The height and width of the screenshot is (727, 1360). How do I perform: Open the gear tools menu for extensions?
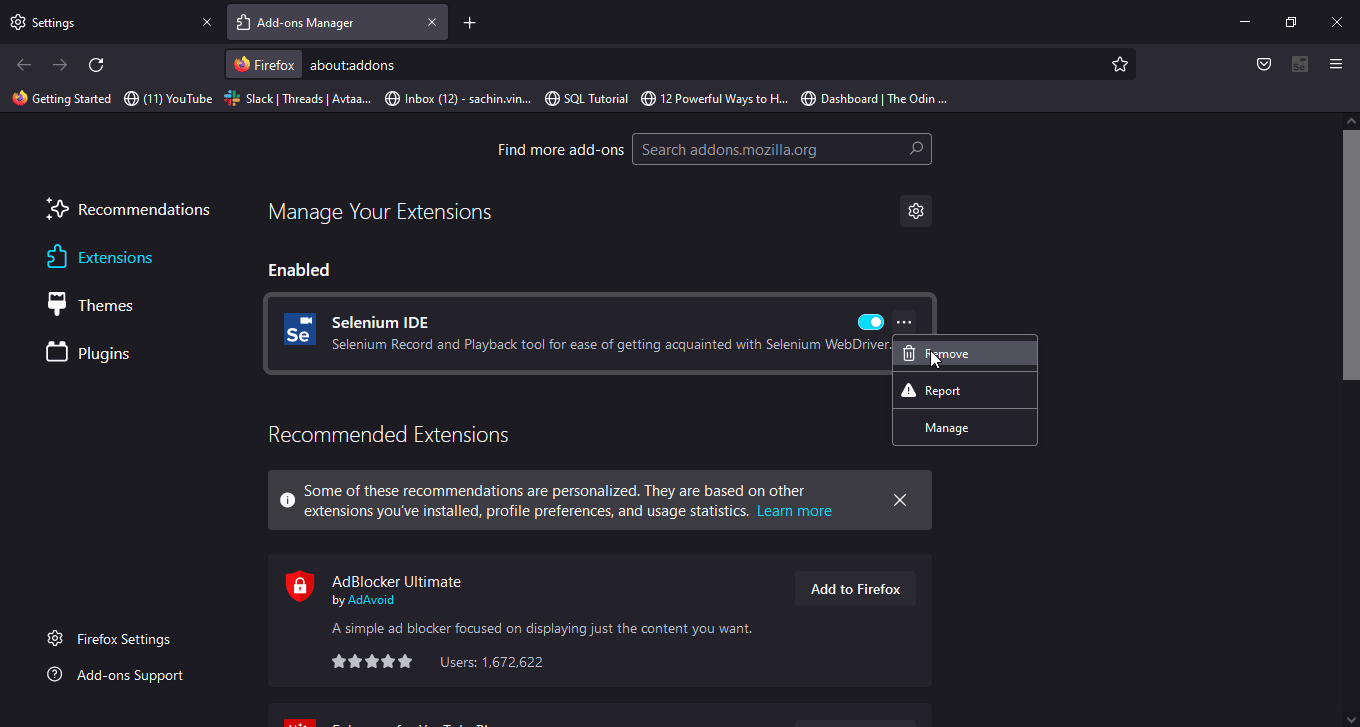(915, 211)
